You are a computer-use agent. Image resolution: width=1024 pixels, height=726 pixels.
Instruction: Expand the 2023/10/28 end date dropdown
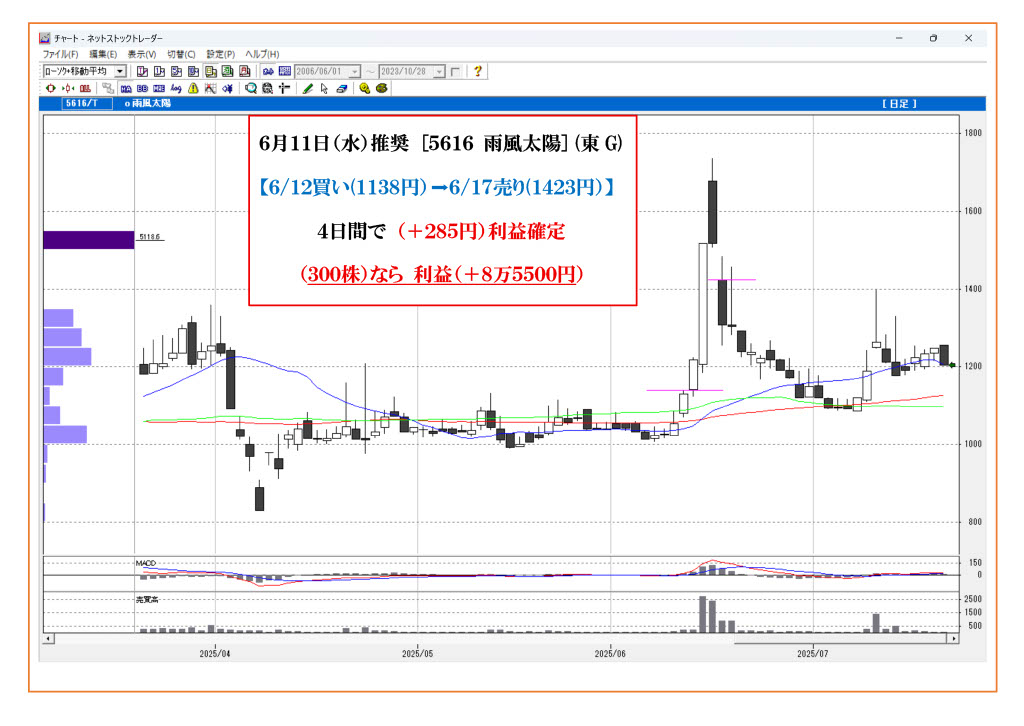pos(439,72)
